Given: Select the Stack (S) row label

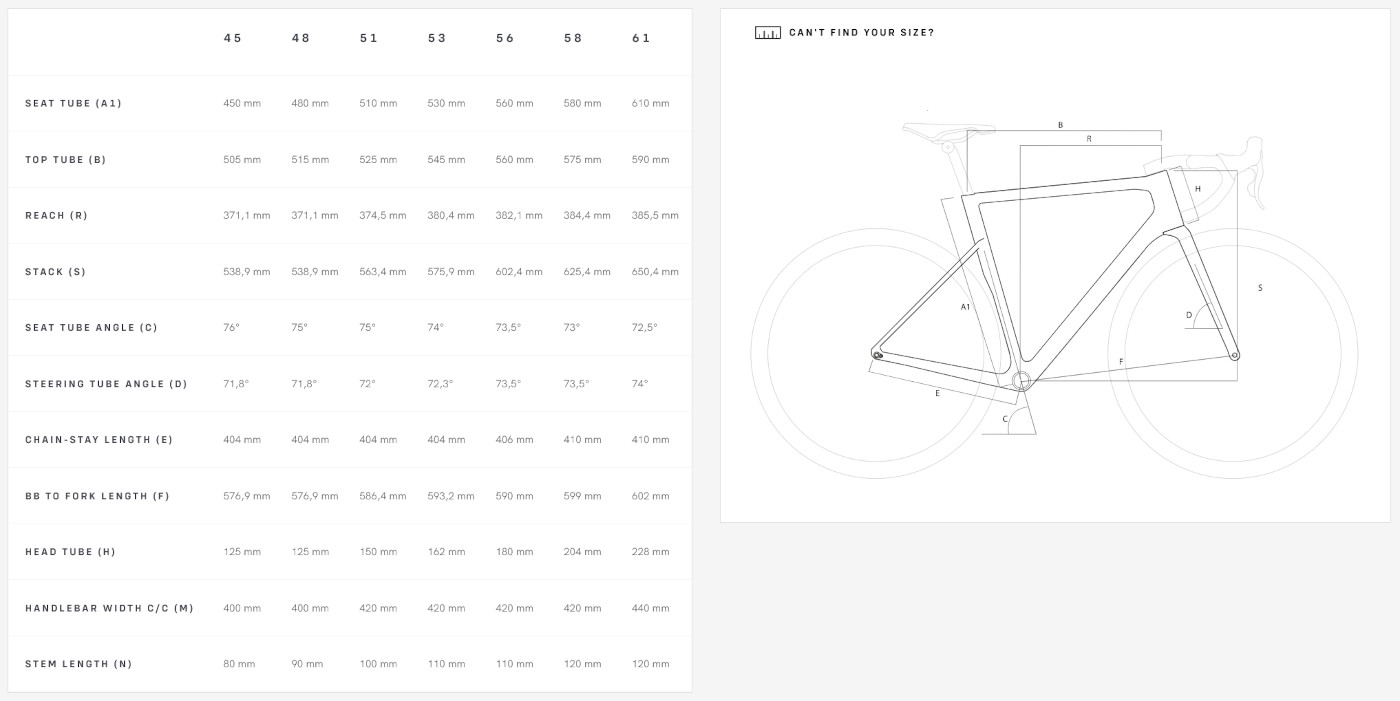Looking at the screenshot, I should (x=55, y=272).
